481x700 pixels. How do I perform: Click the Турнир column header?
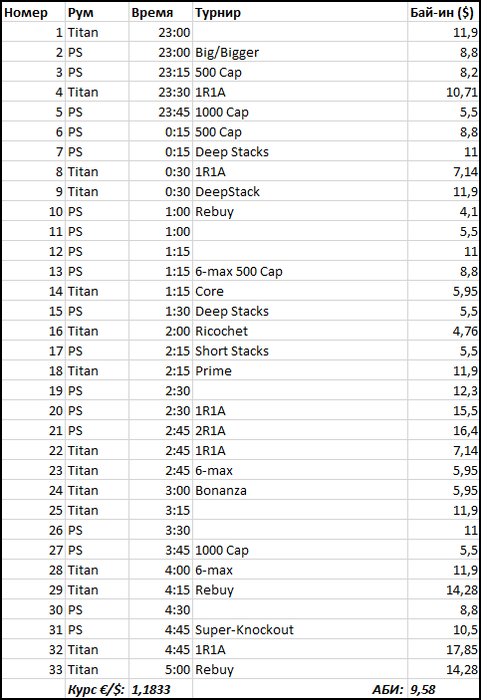tap(300, 12)
